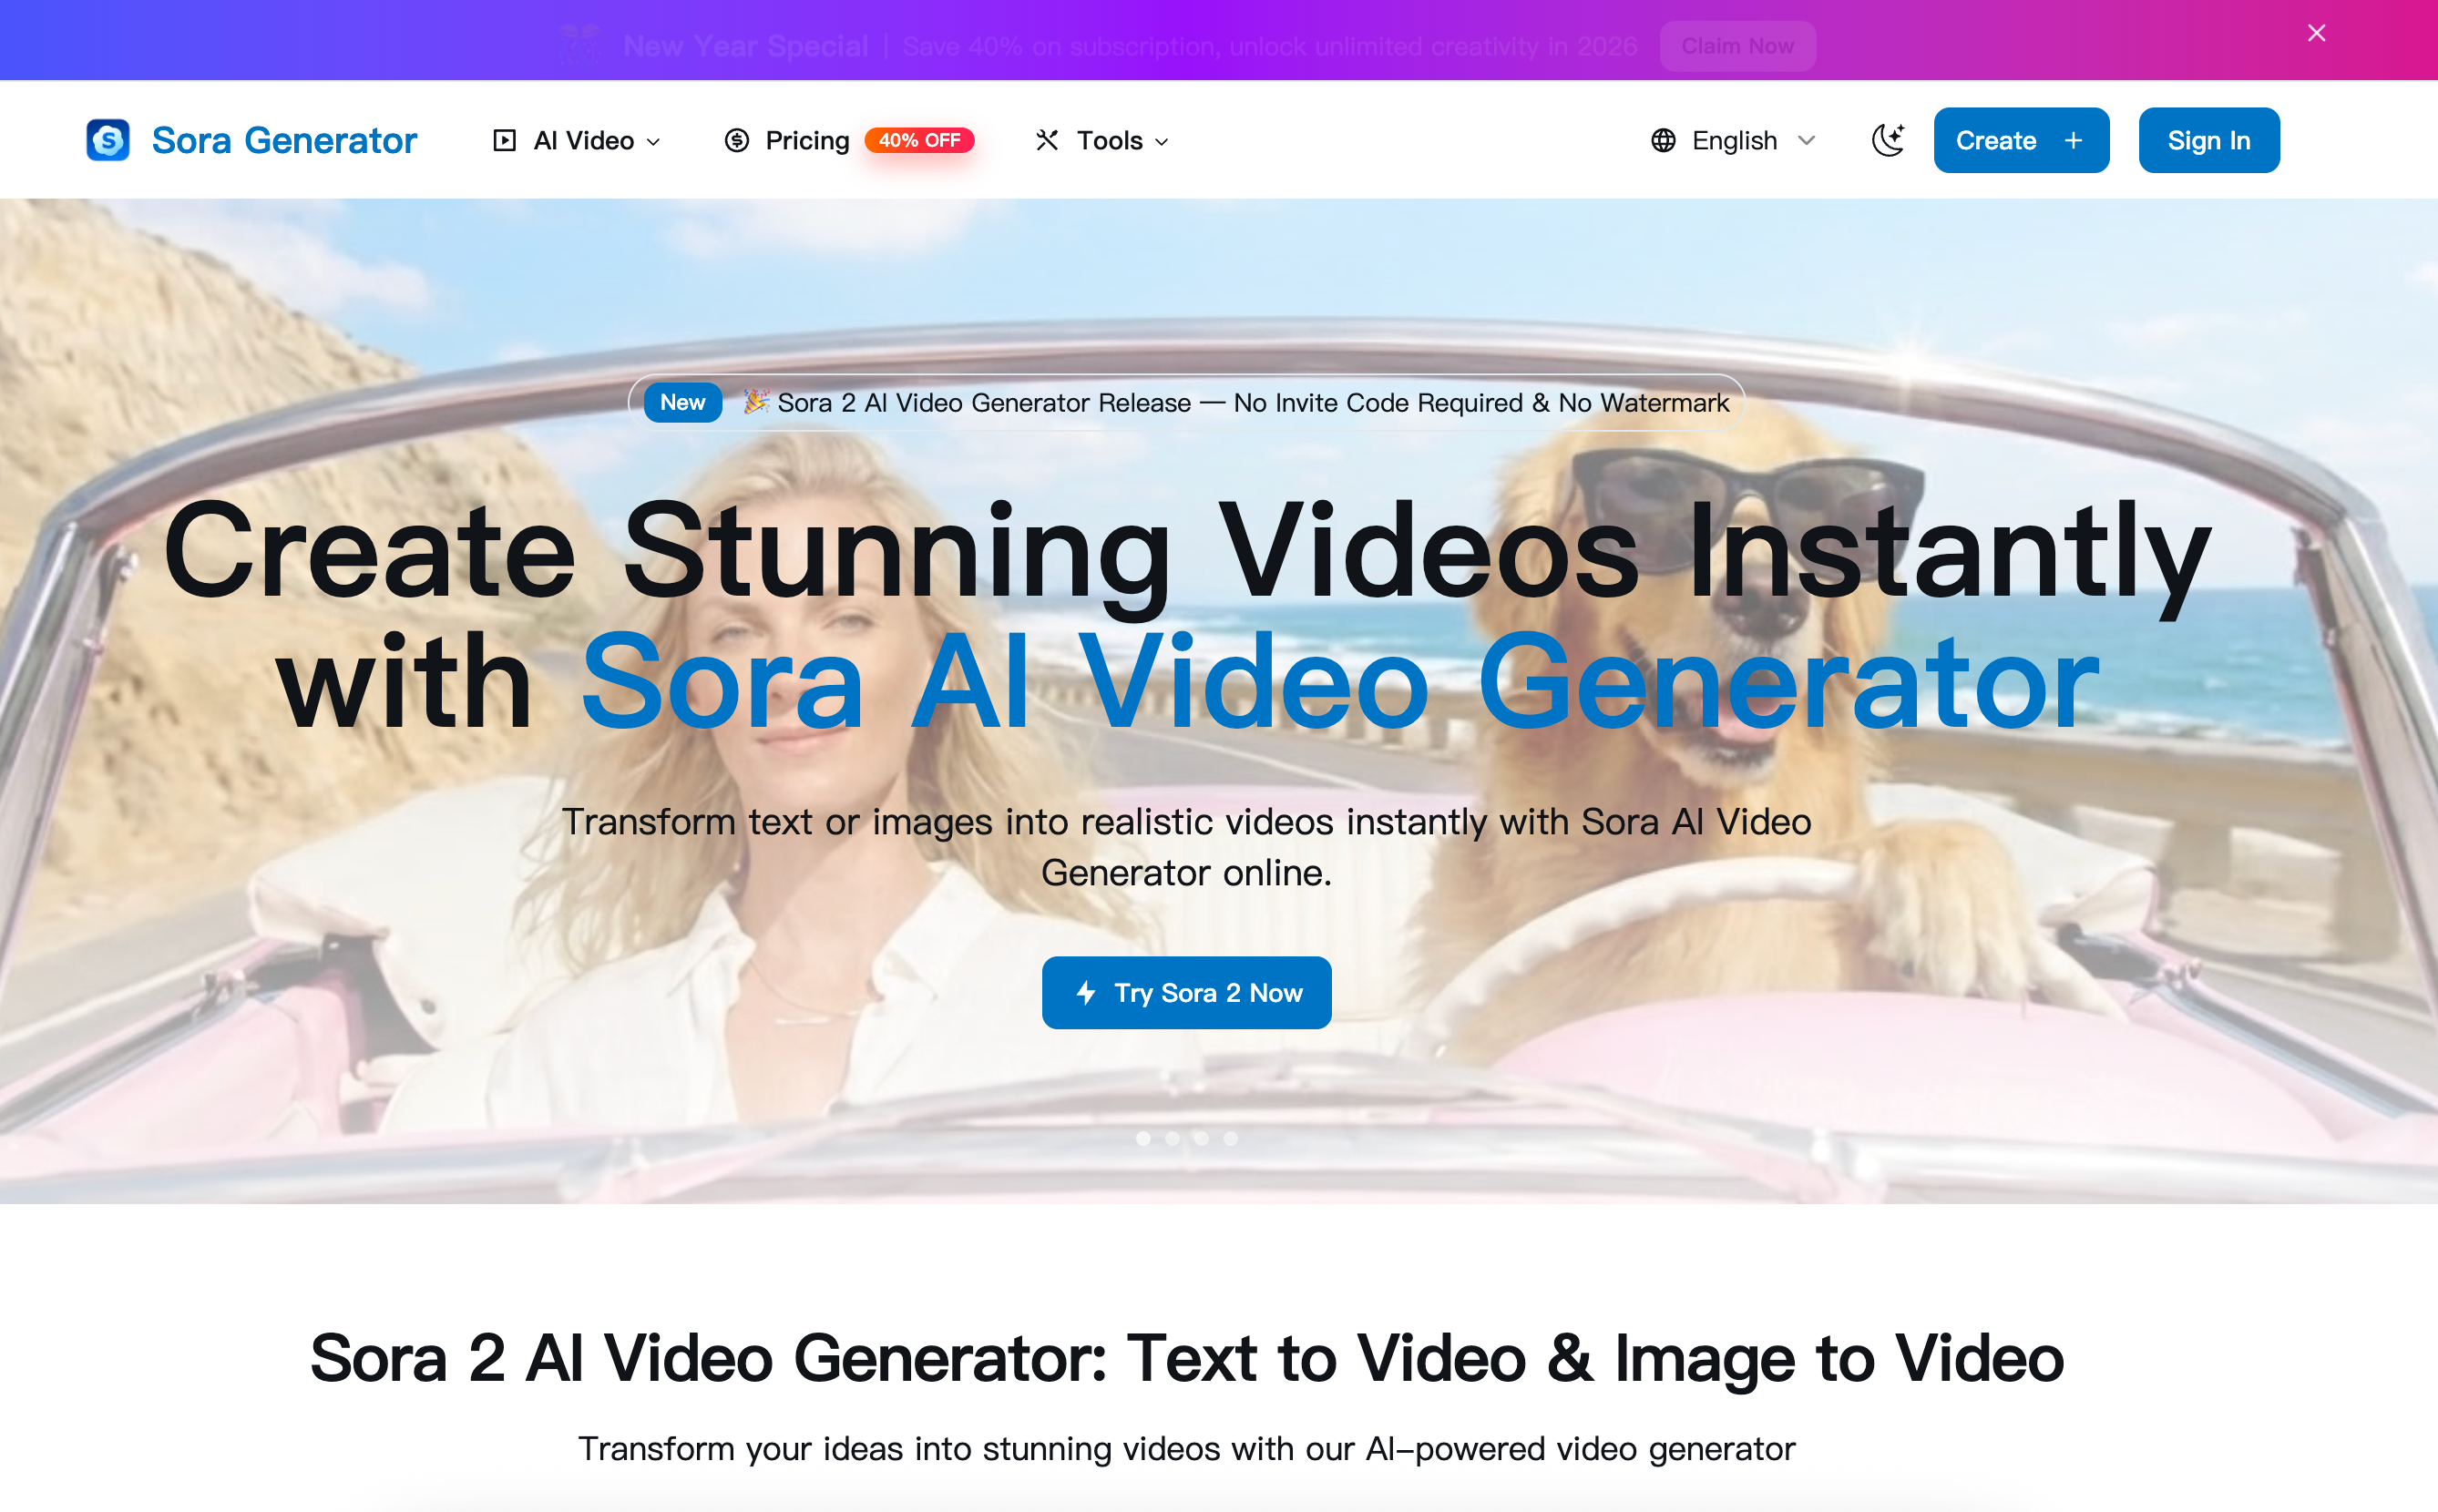Click the Claim Now button
The height and width of the screenshot is (1512, 2438).
[1738, 45]
